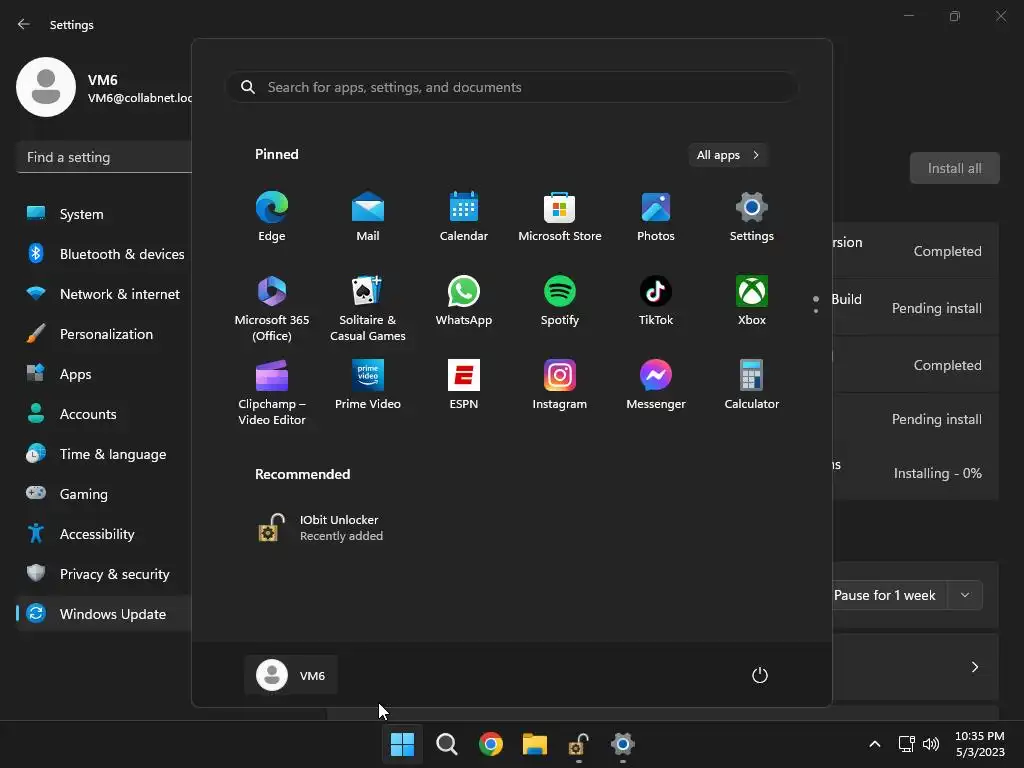
Task: Open the Calculator app
Action: 752,385
